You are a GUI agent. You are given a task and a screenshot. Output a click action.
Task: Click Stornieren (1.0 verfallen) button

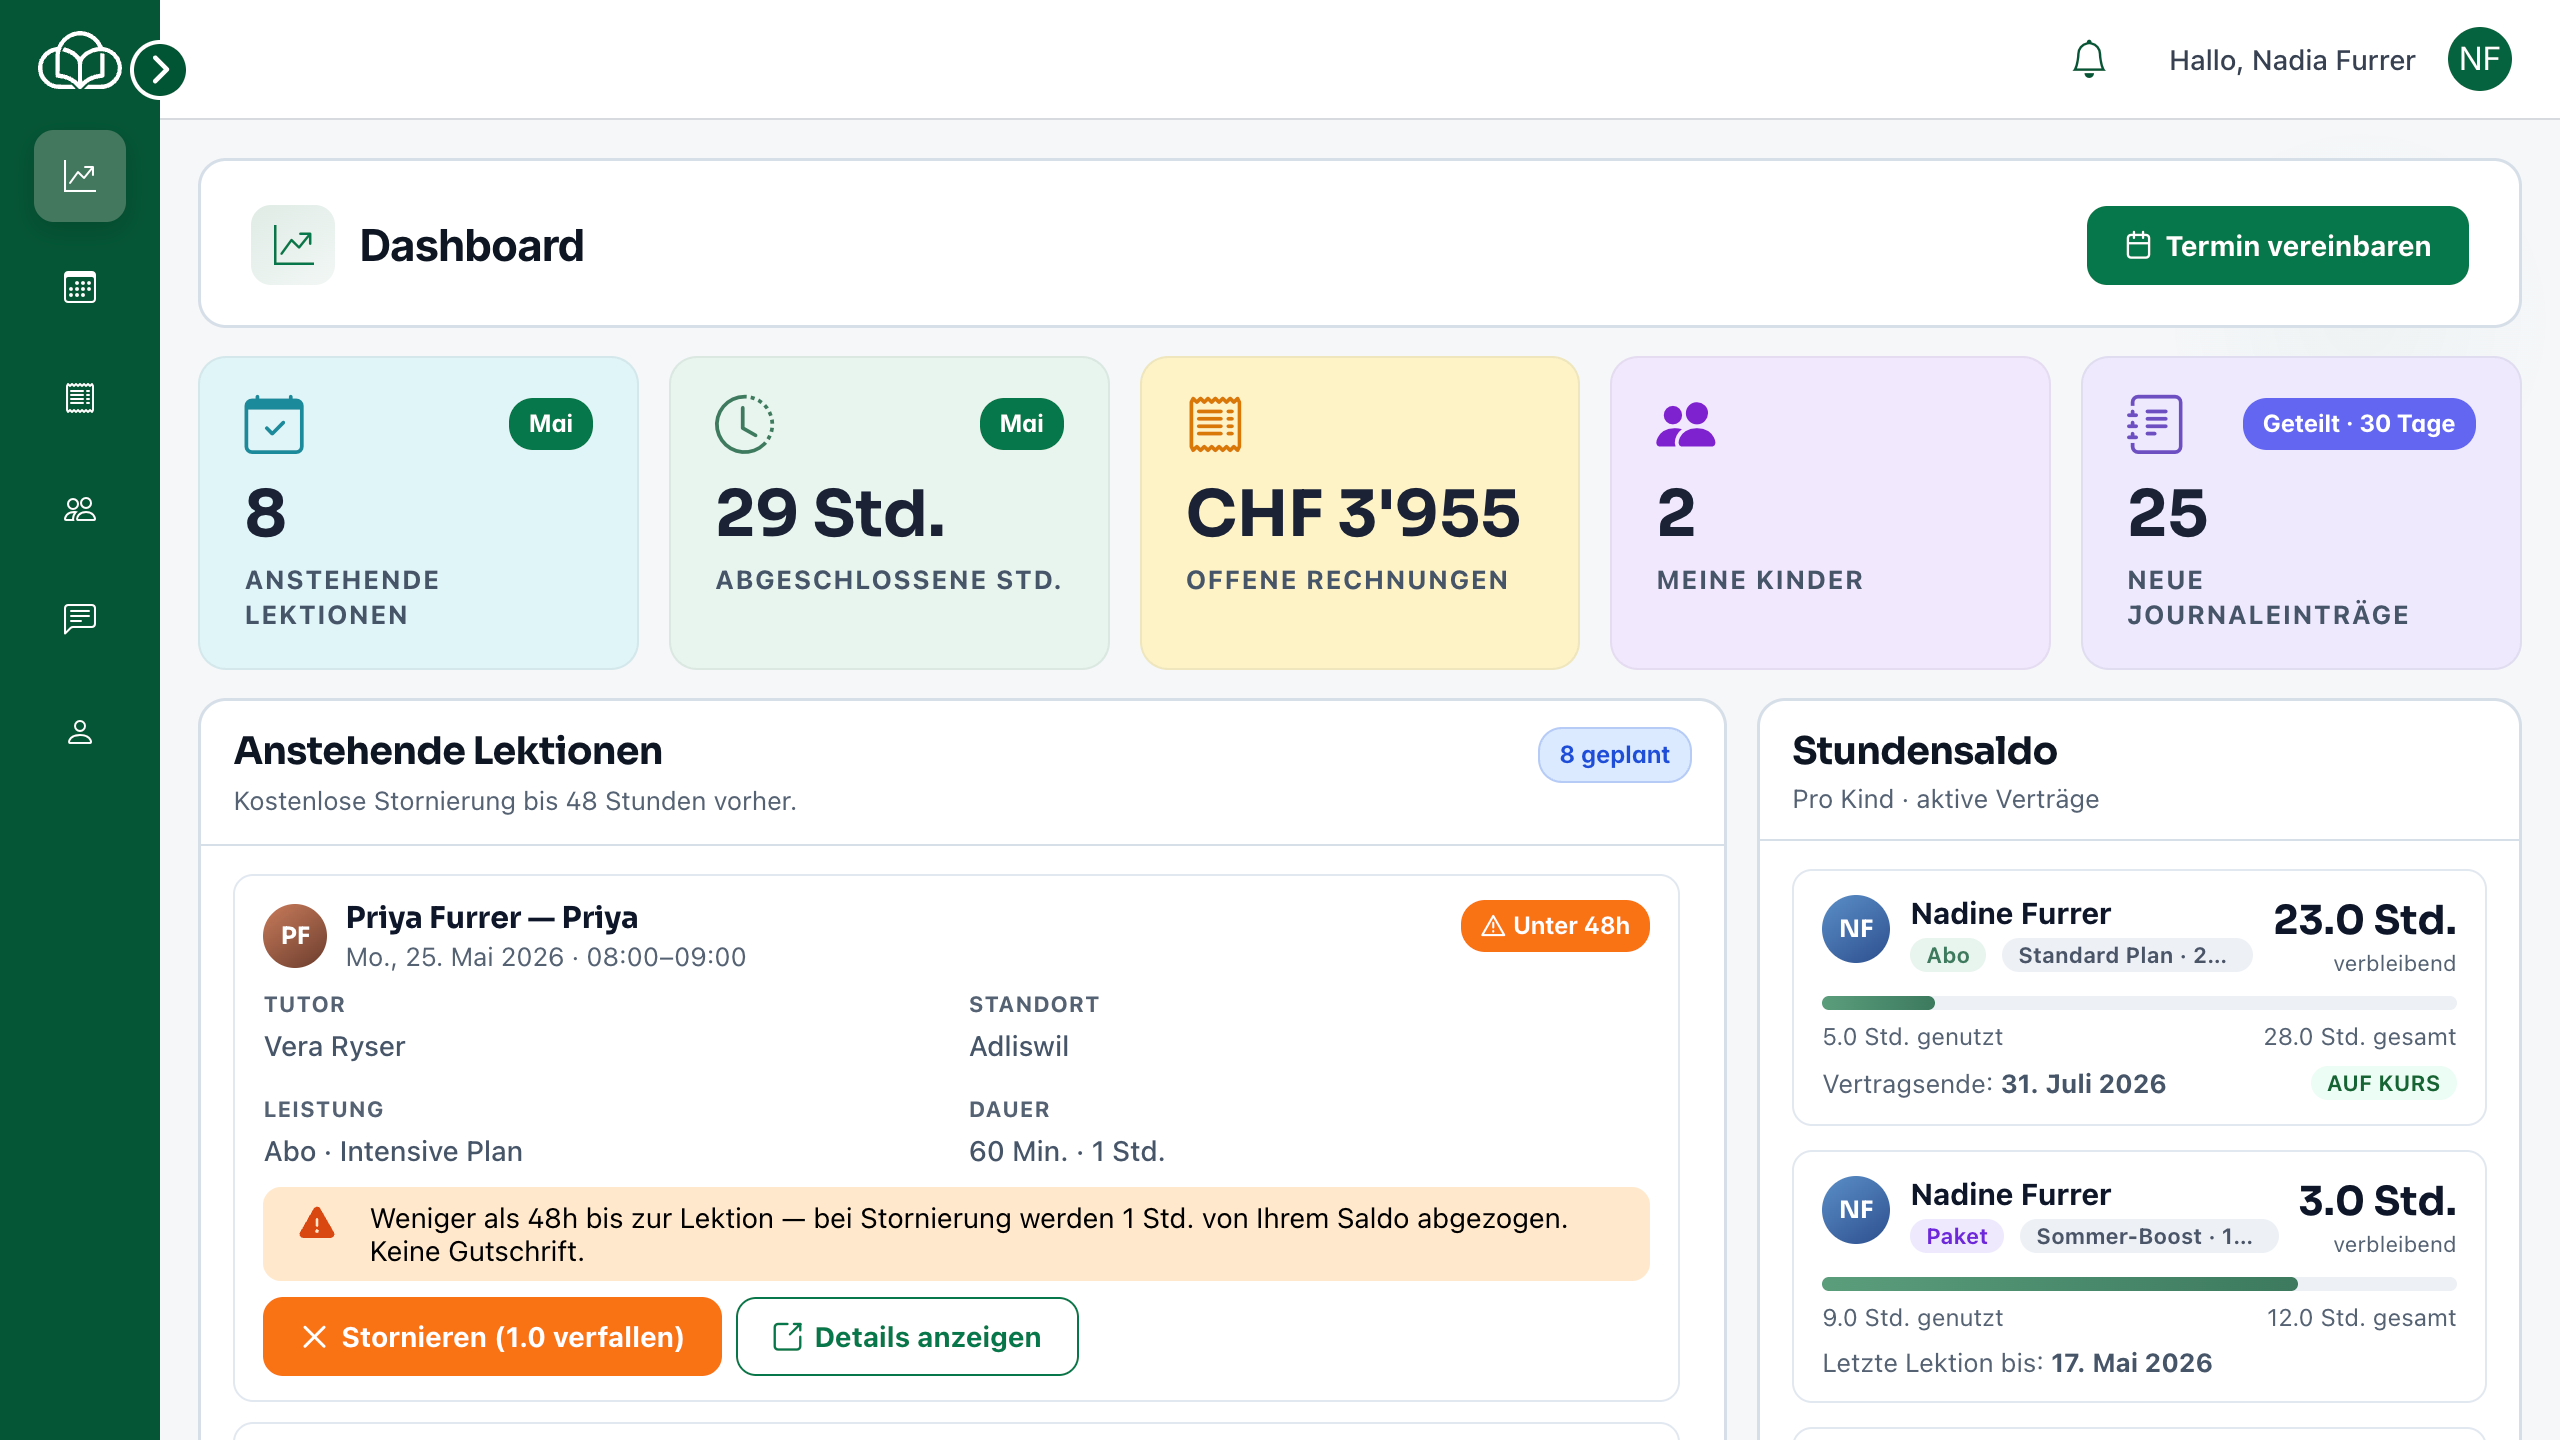[492, 1337]
